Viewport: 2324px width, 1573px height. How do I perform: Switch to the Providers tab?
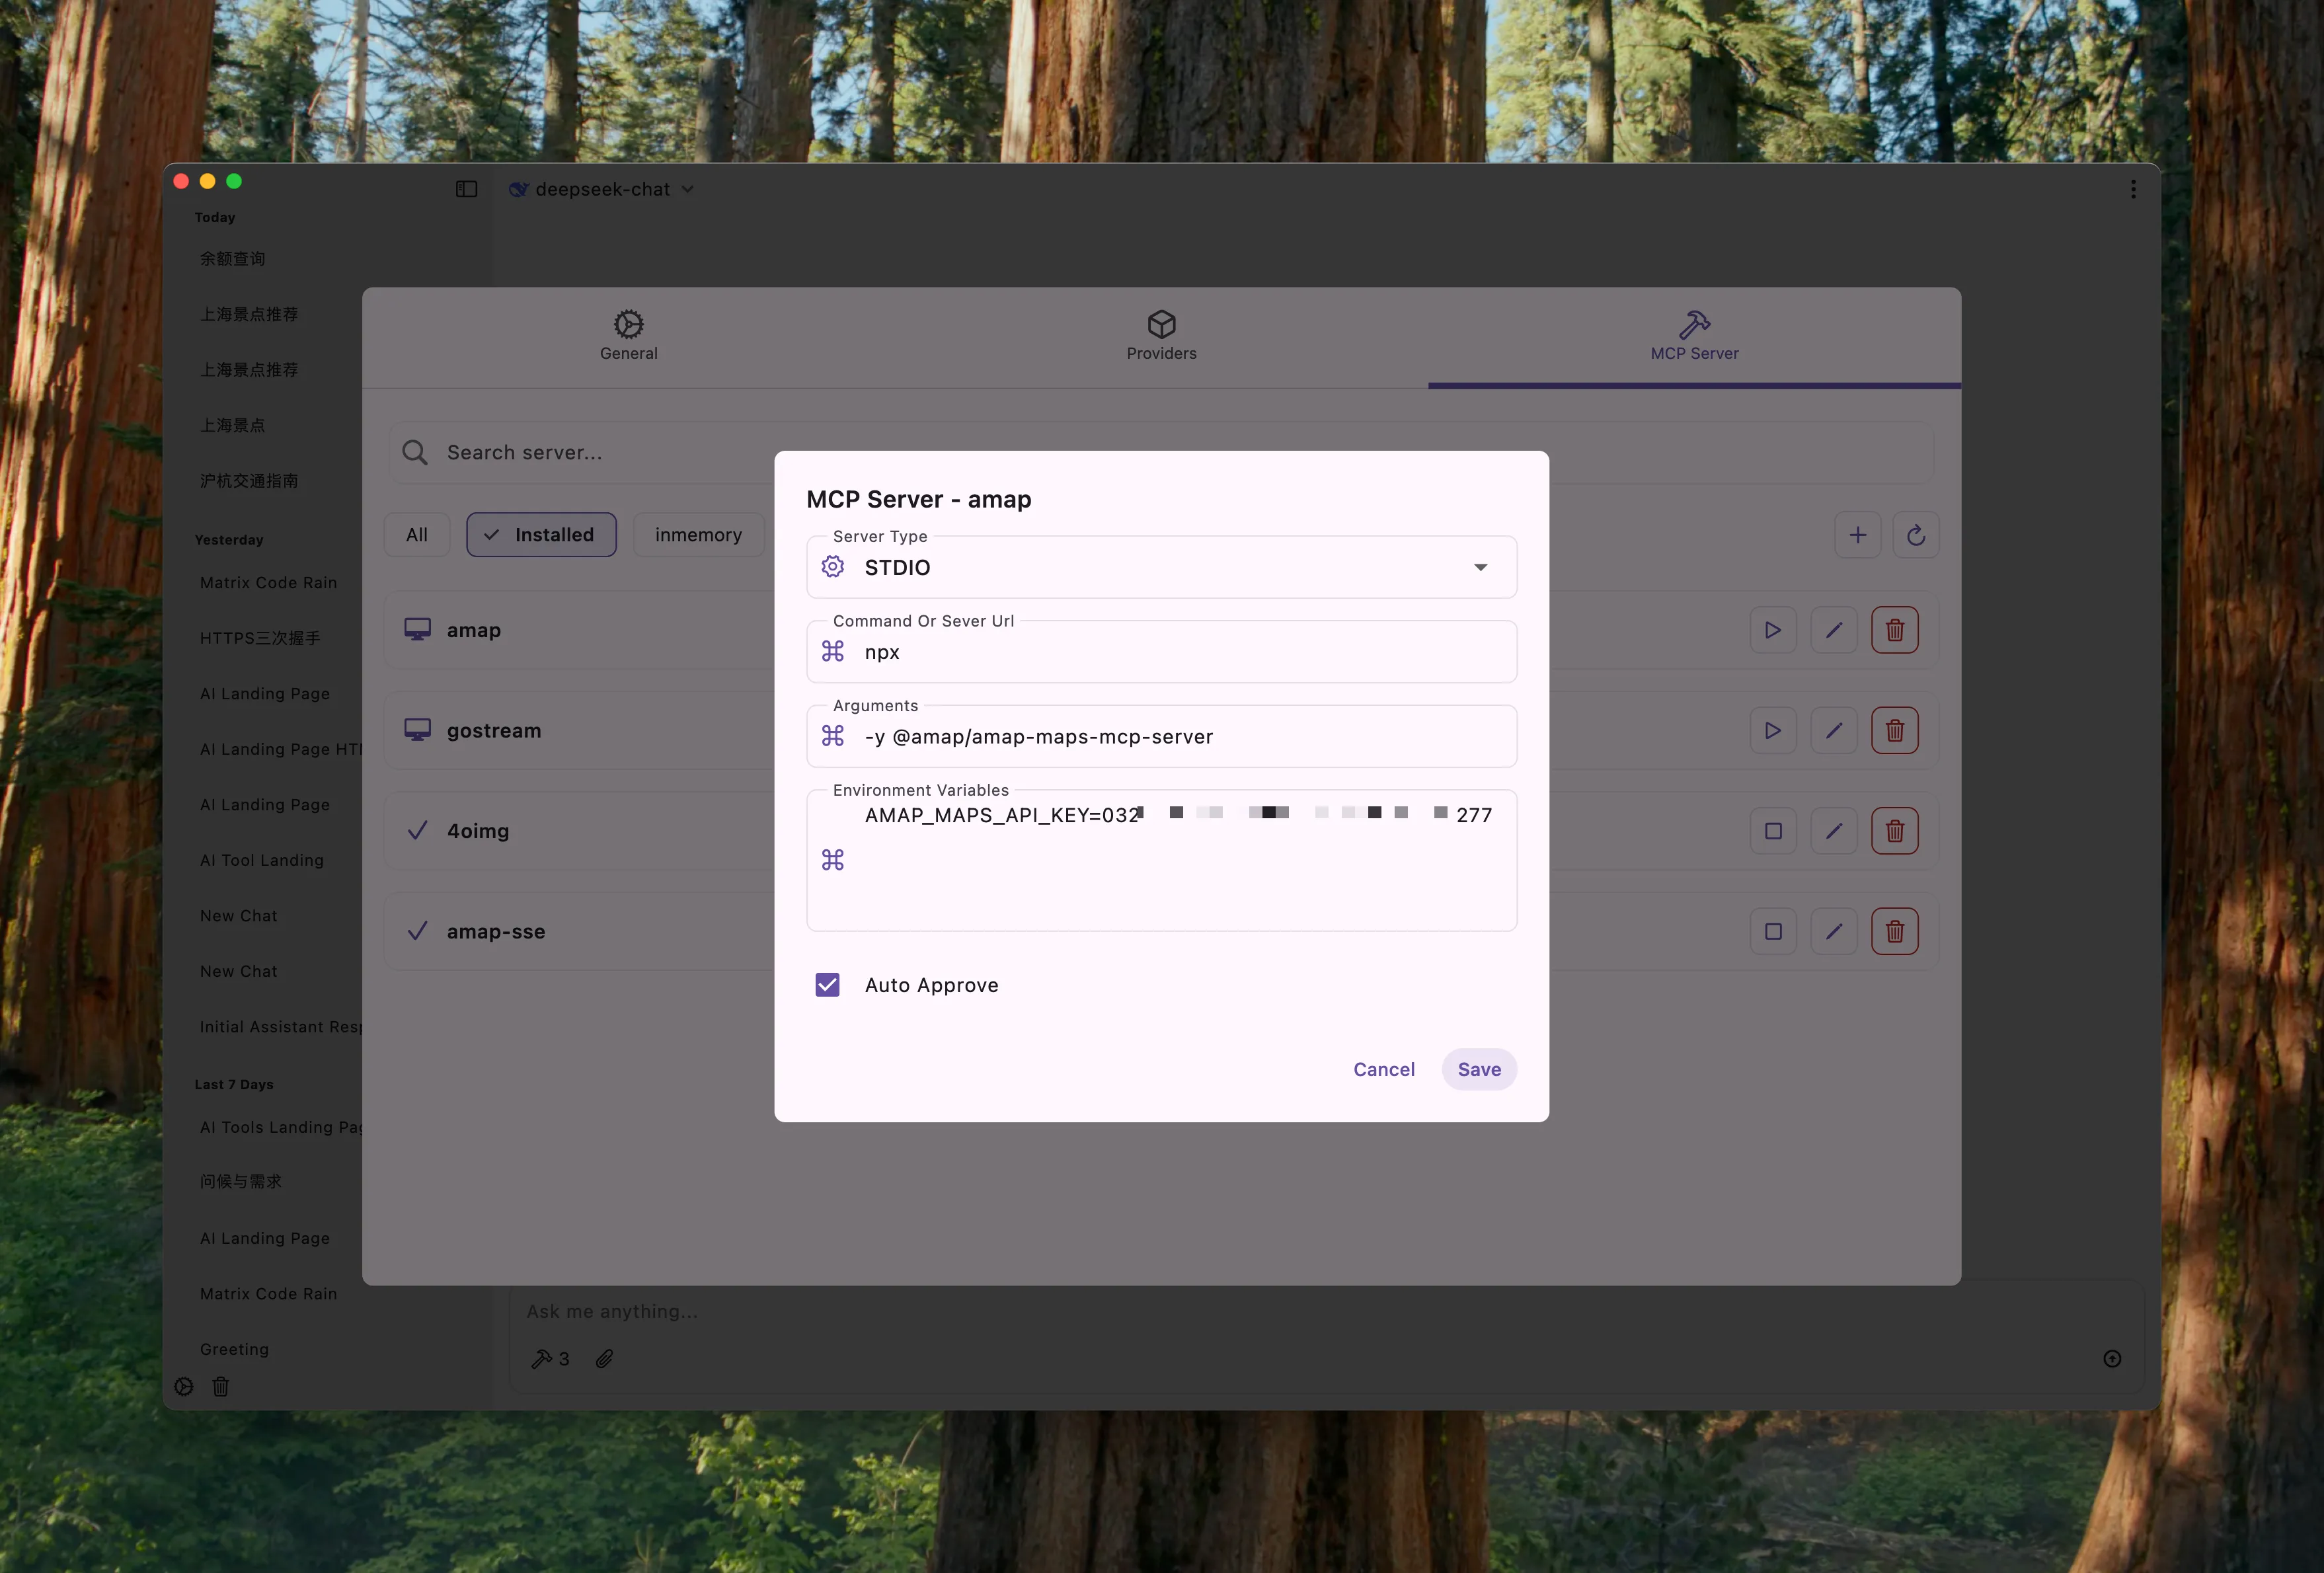point(1161,336)
